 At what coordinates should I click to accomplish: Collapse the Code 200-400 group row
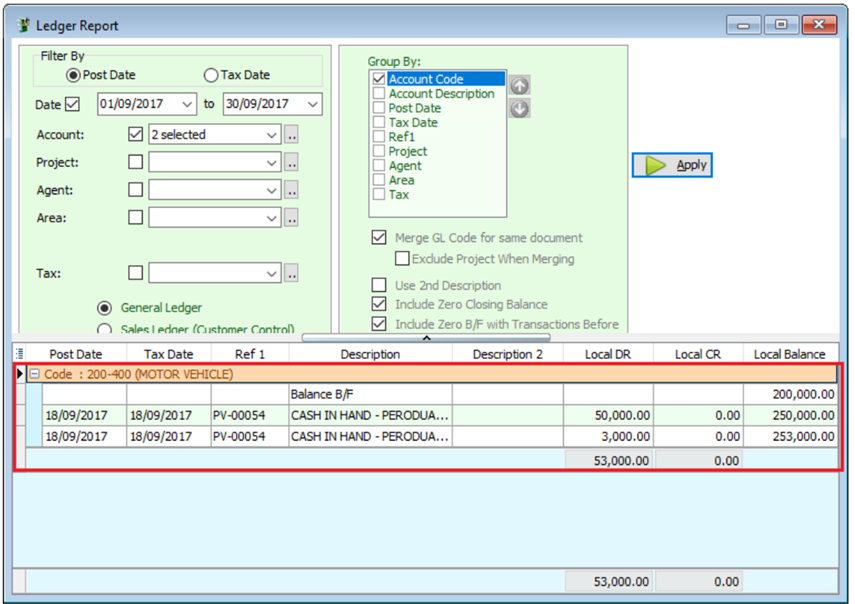tap(33, 374)
